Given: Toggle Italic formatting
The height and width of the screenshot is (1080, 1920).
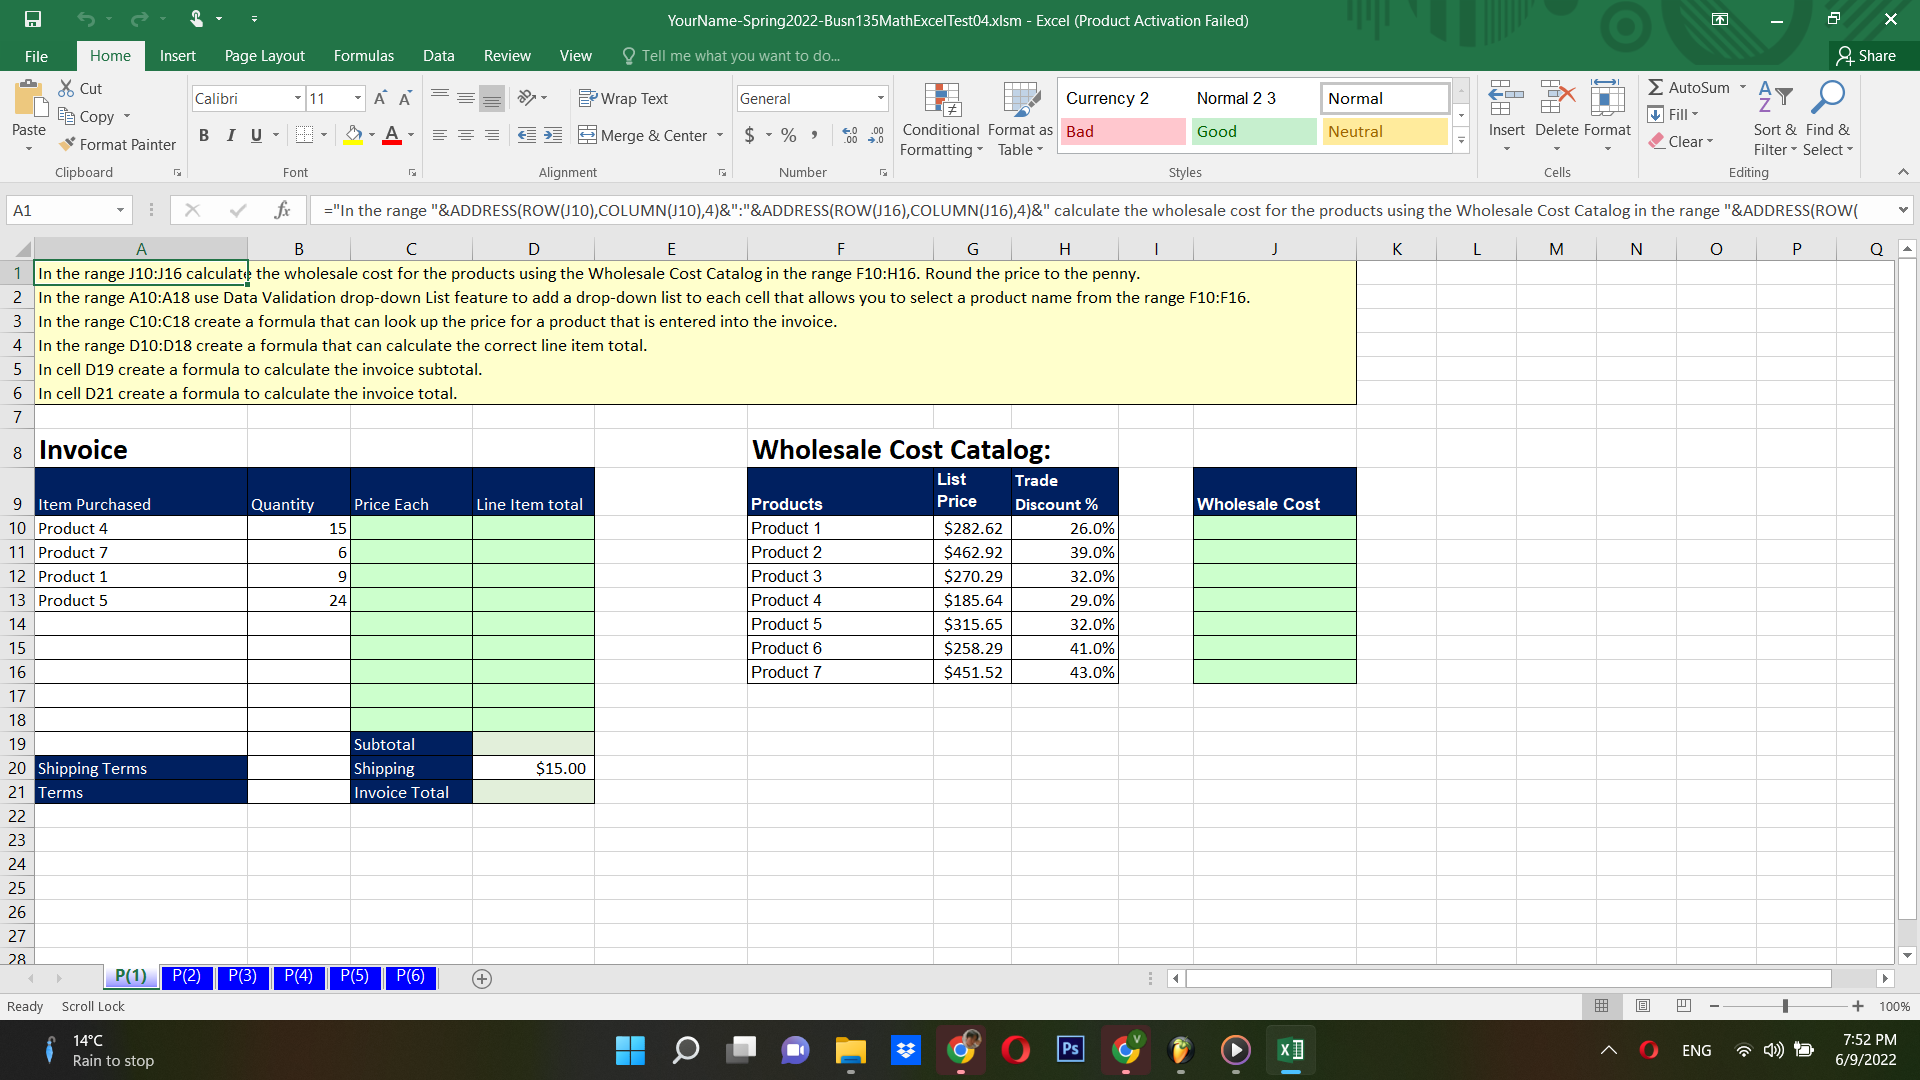Looking at the screenshot, I should [x=230, y=135].
